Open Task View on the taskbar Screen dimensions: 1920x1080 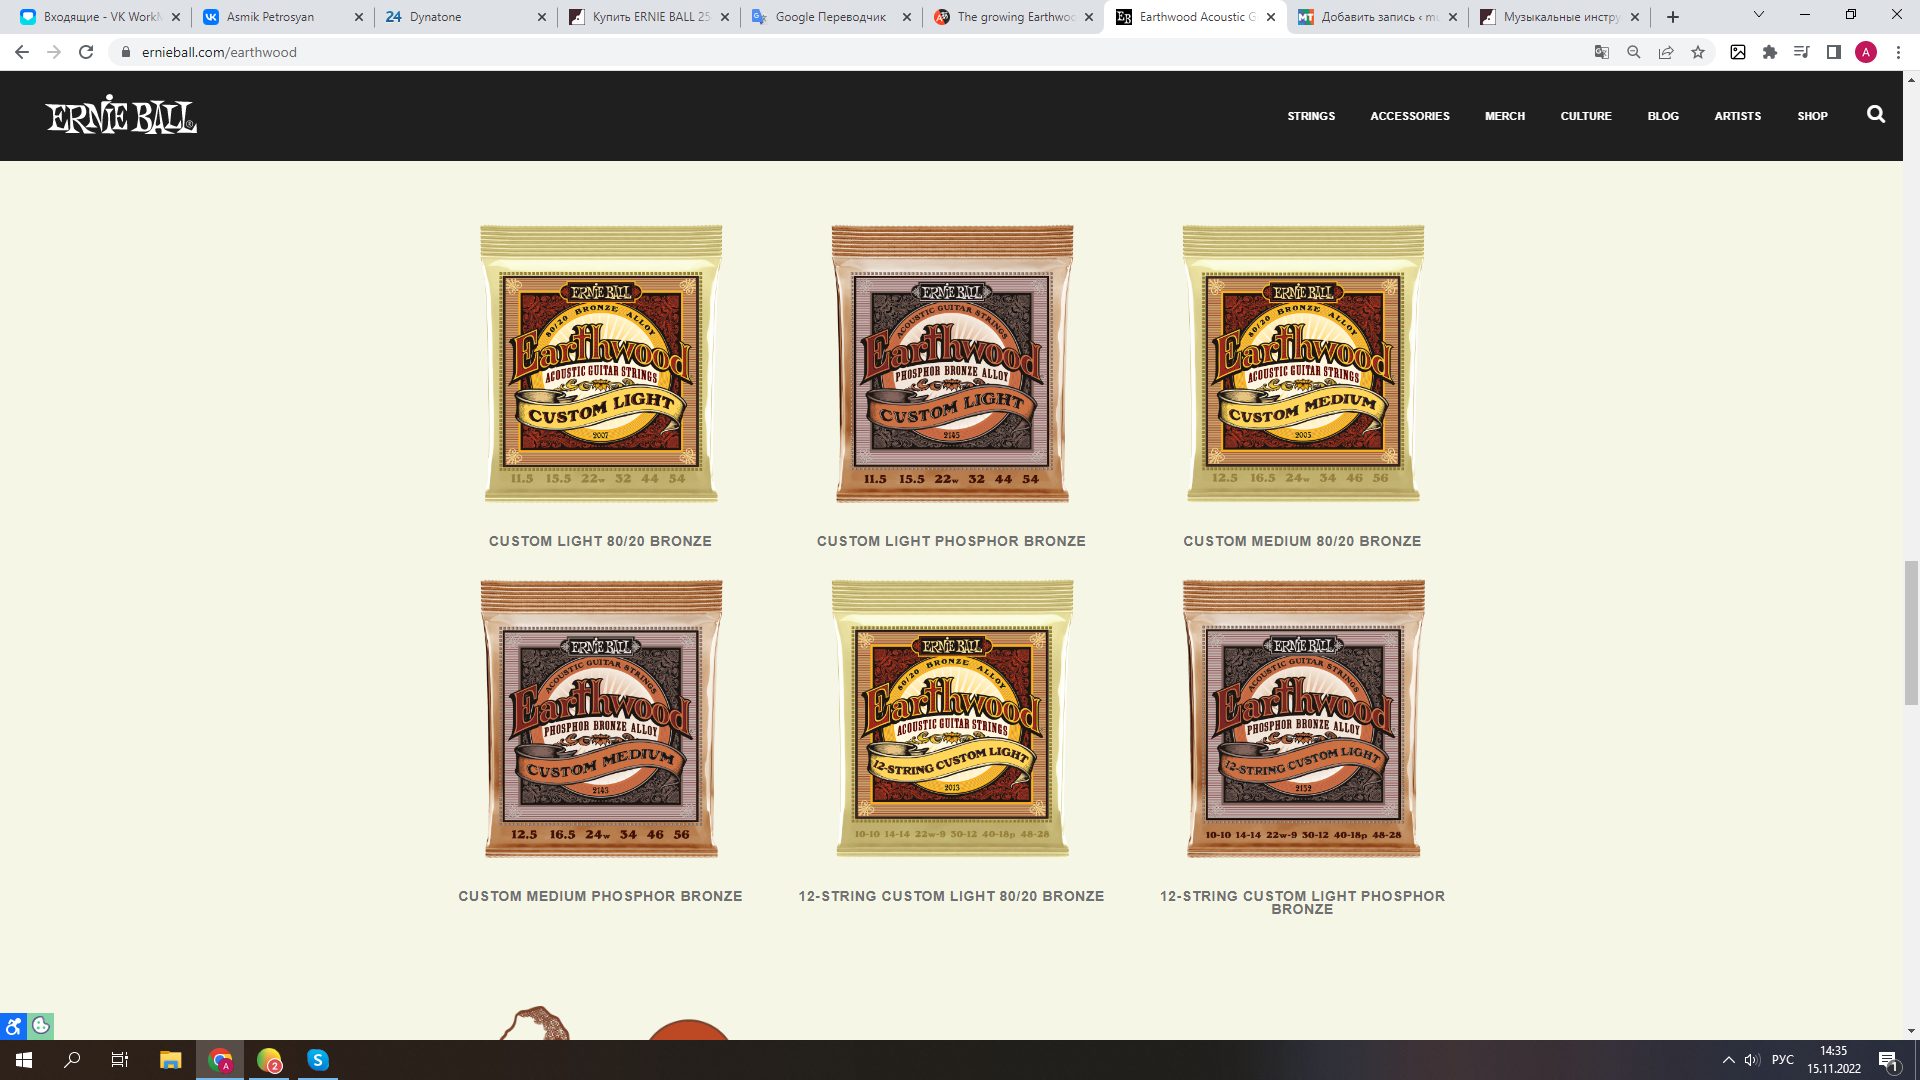[x=120, y=1060]
